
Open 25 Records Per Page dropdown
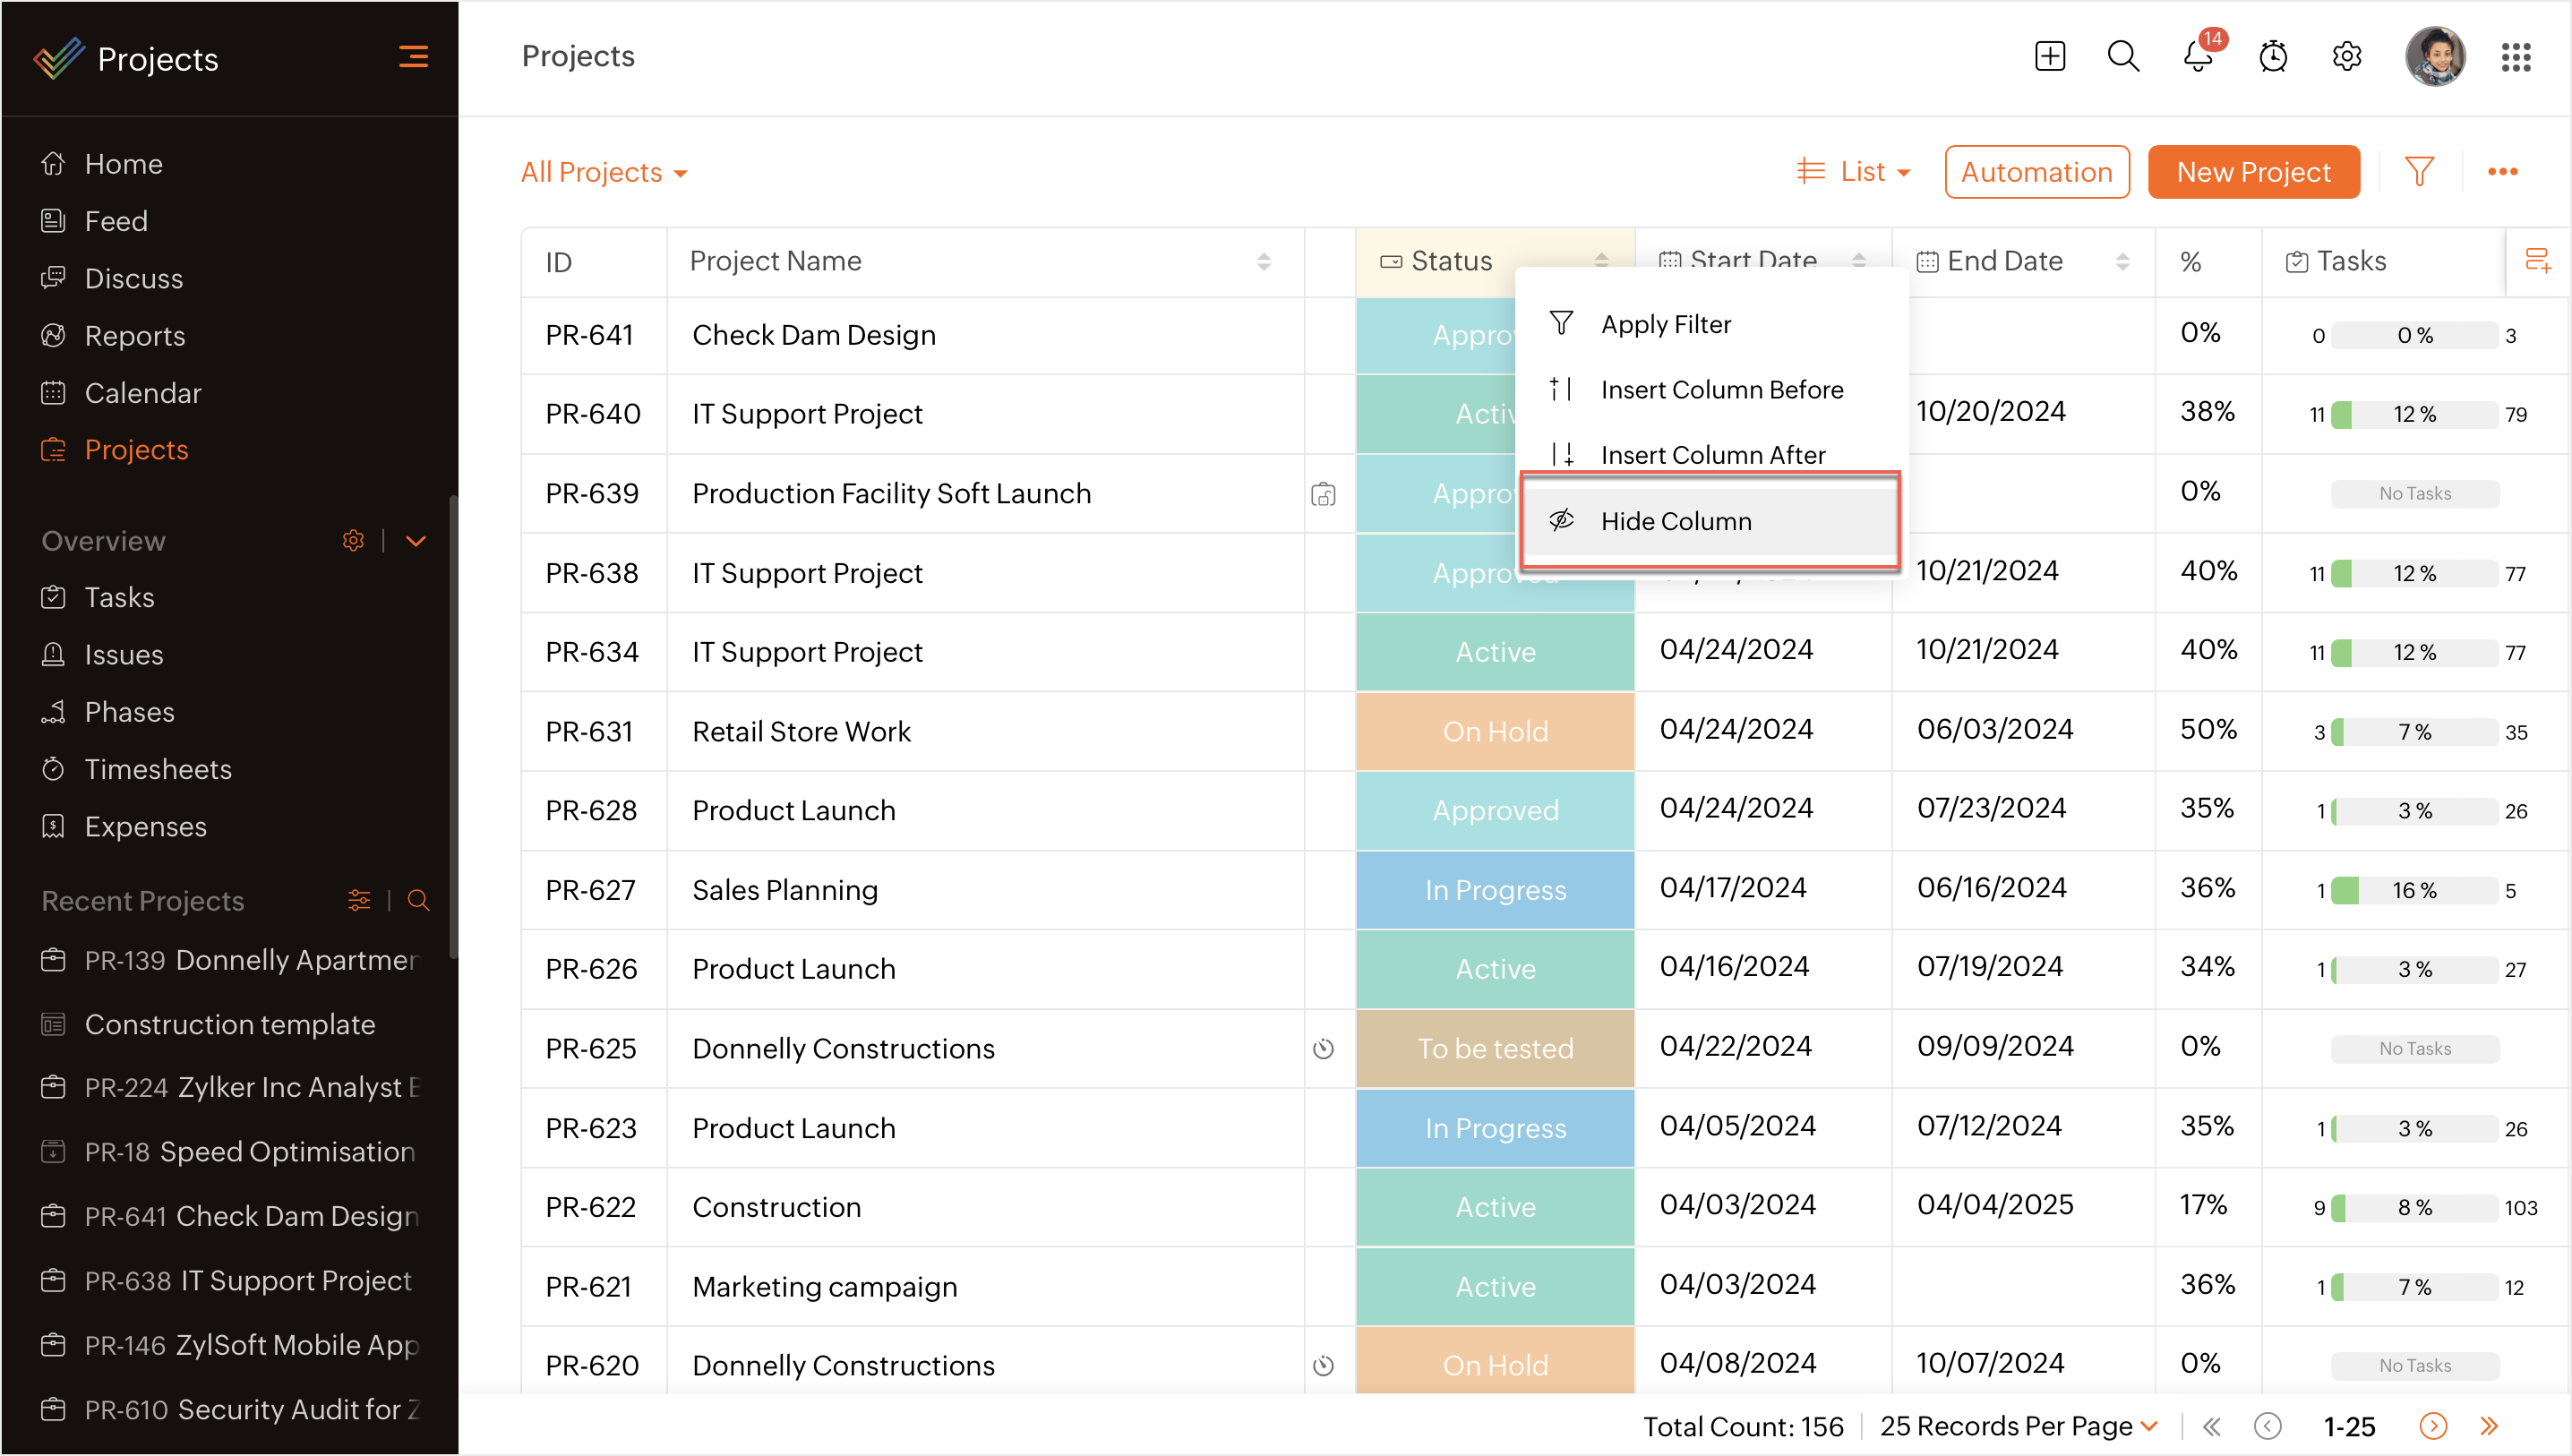2017,1426
